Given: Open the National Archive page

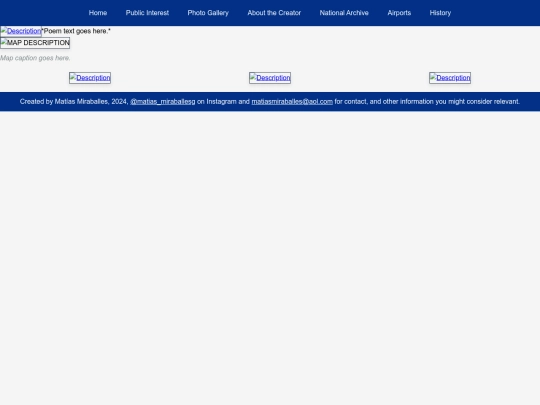Looking at the screenshot, I should pyautogui.click(x=344, y=13).
